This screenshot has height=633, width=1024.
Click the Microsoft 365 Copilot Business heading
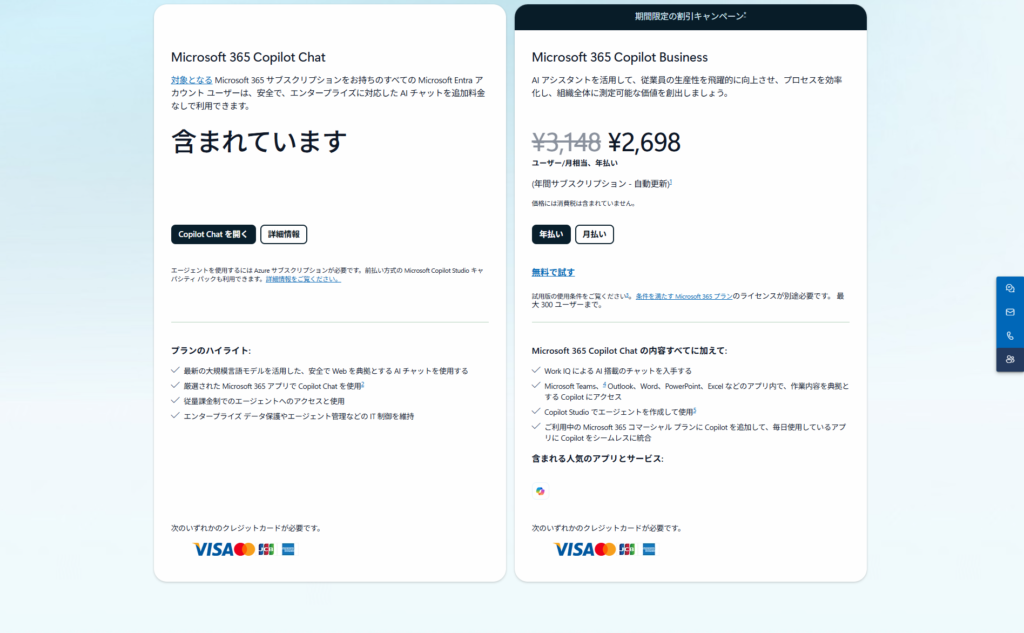tap(619, 57)
